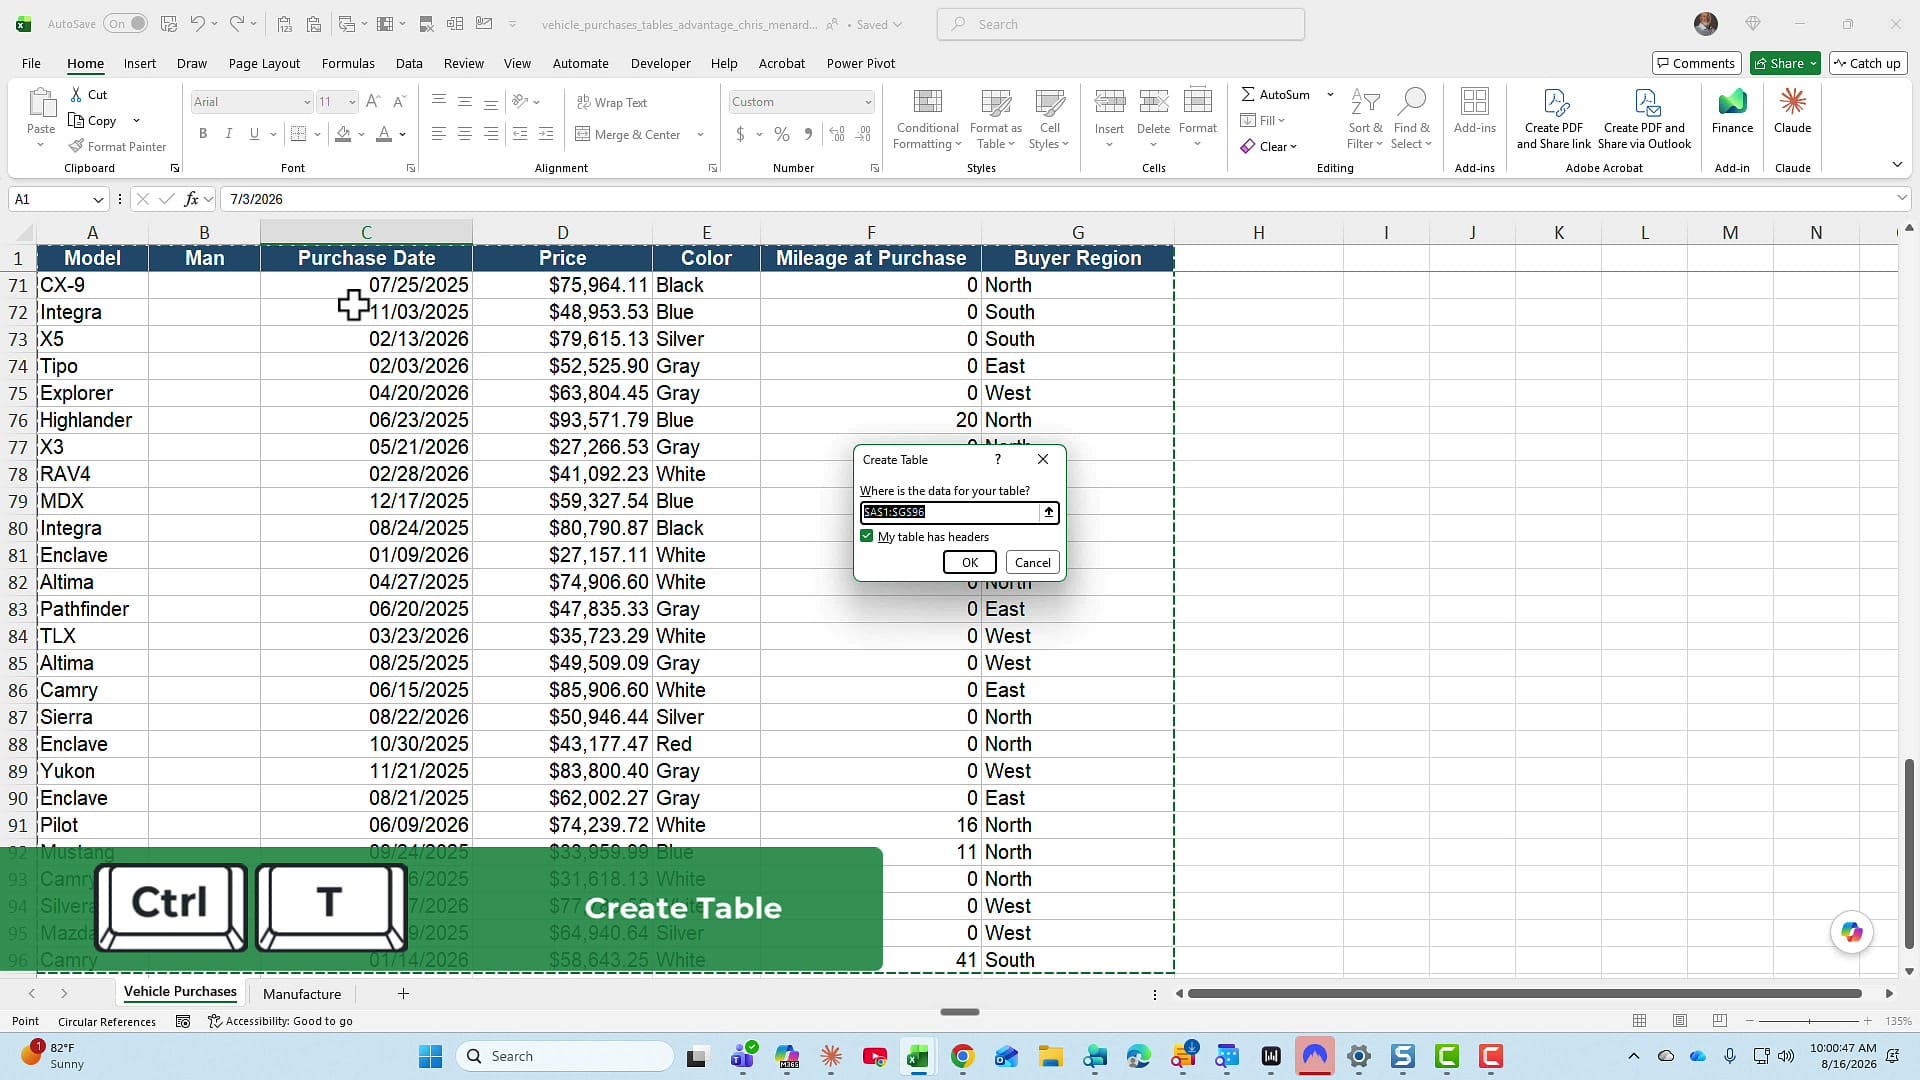
Task: Expand the formula bar
Action: tap(1902, 198)
